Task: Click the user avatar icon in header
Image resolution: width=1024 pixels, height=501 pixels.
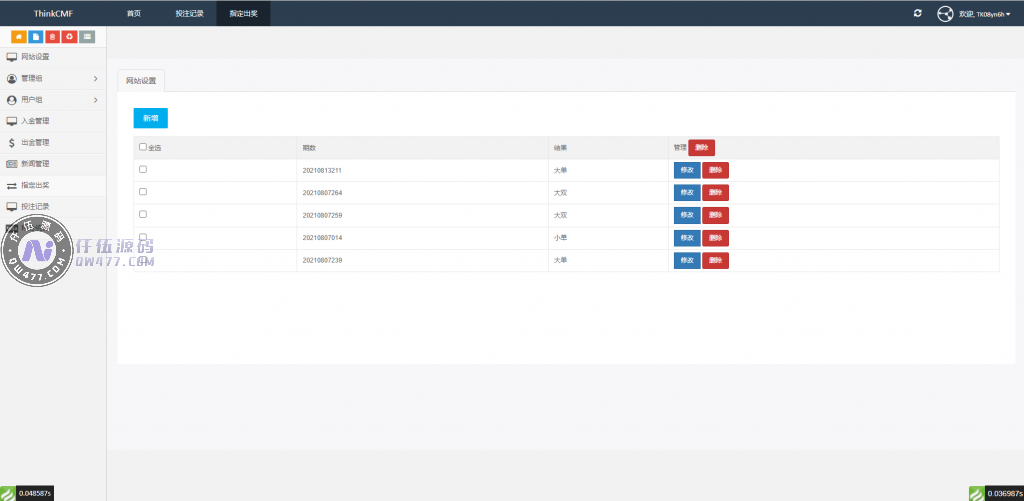Action: (945, 13)
